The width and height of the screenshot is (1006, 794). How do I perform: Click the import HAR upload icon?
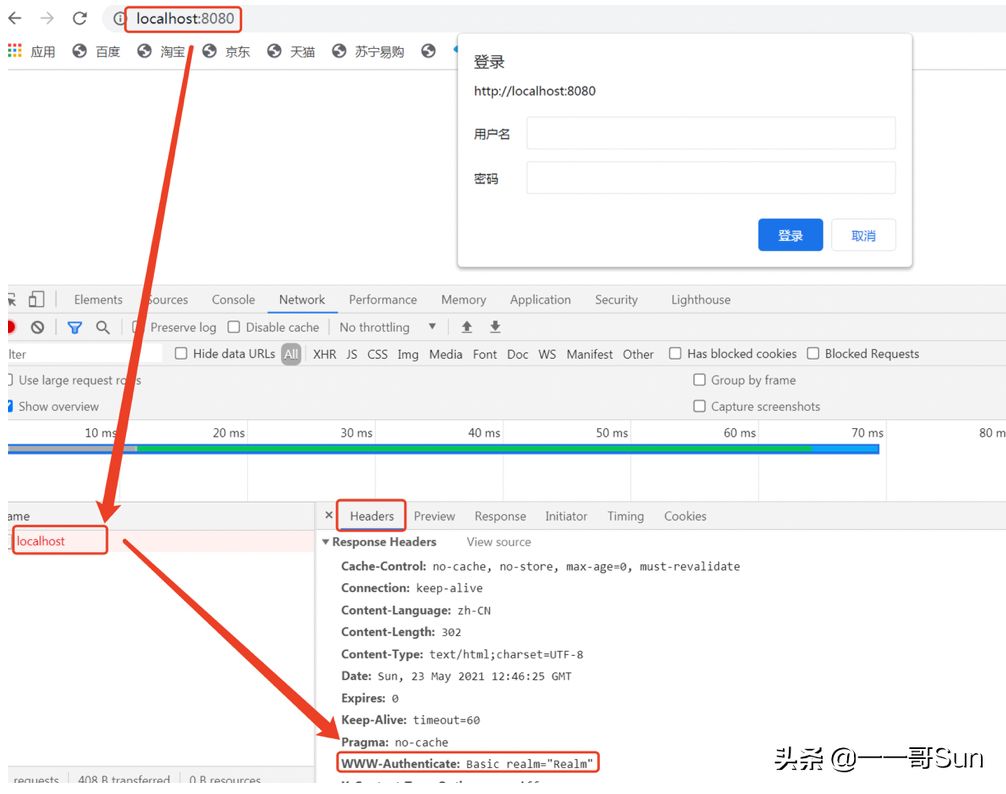pyautogui.click(x=467, y=327)
